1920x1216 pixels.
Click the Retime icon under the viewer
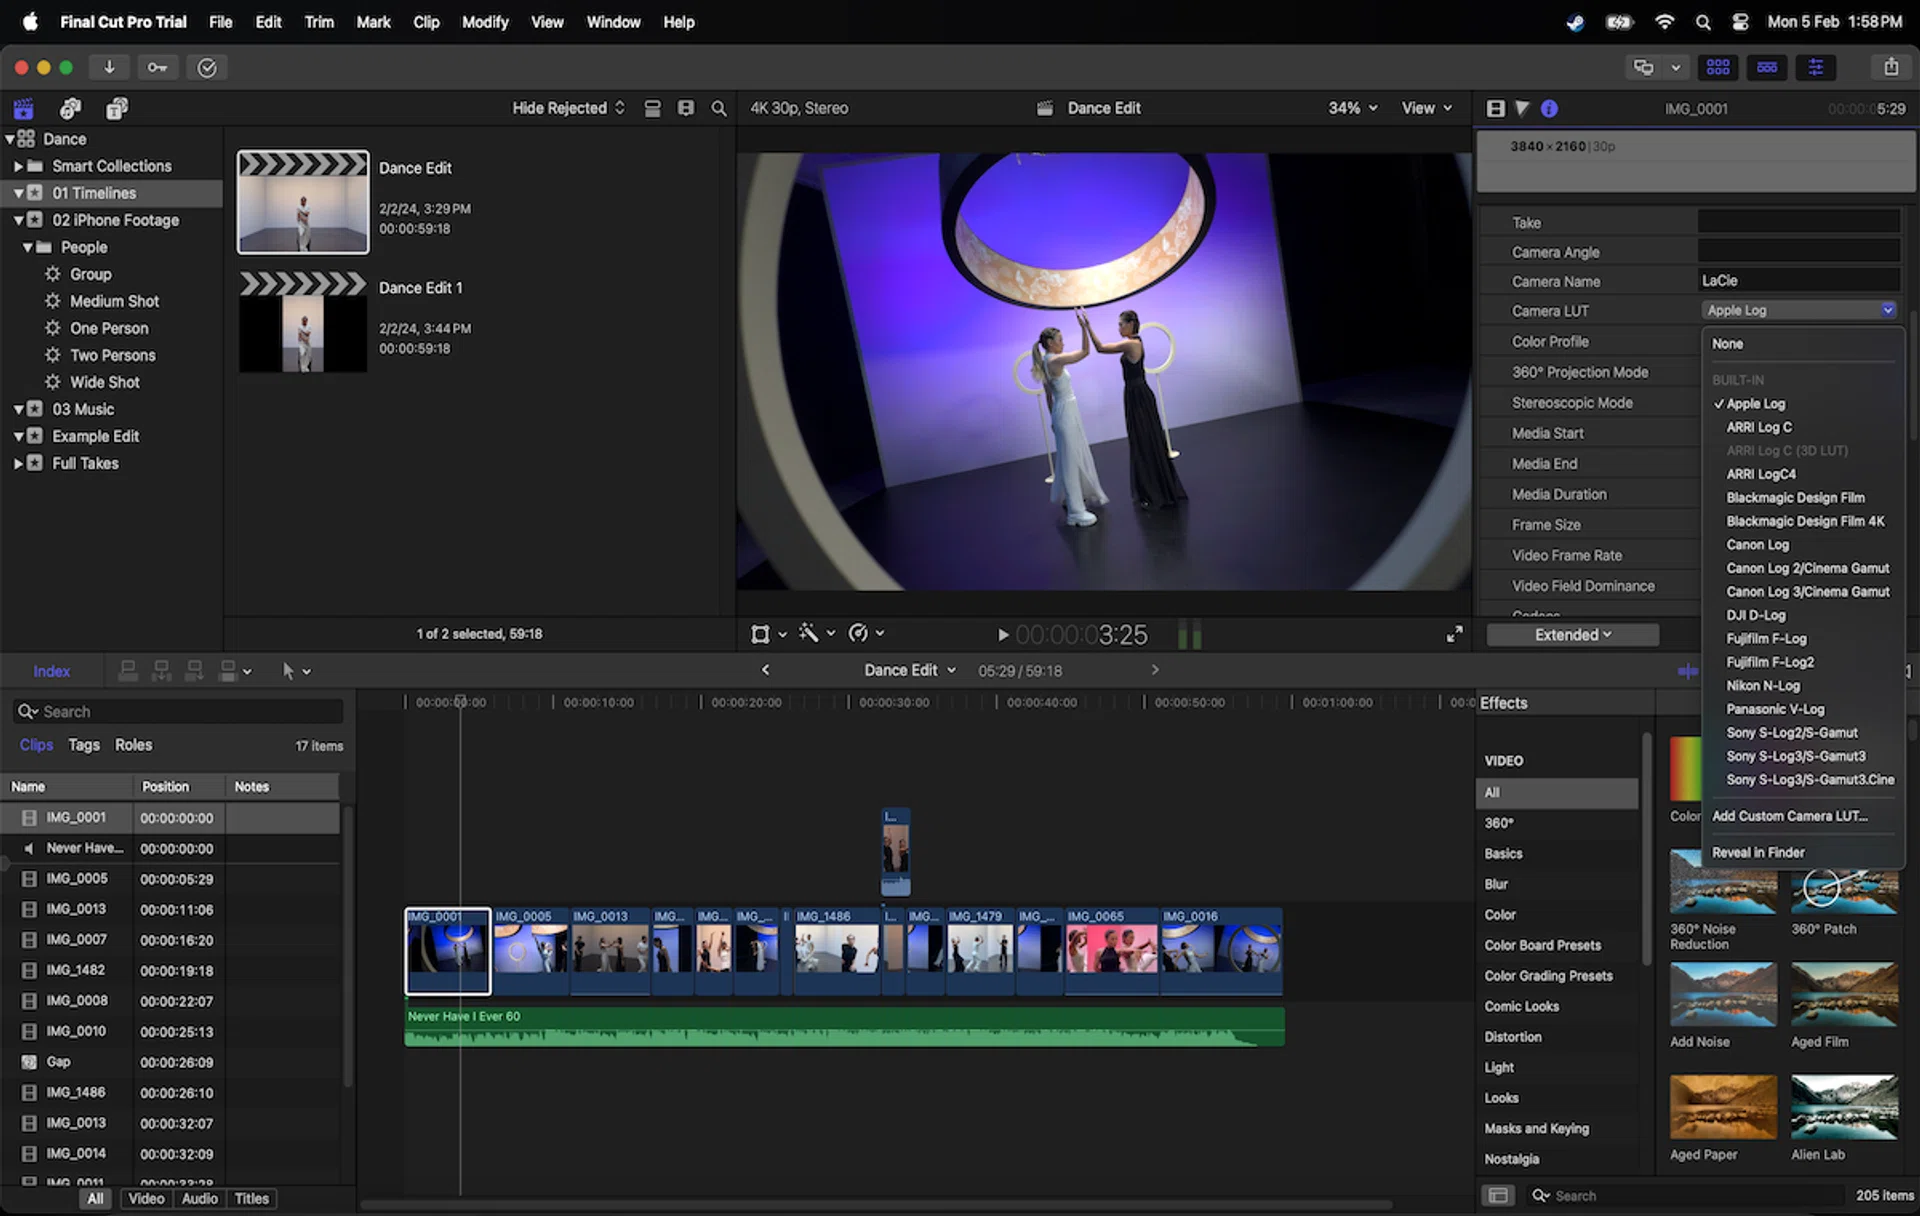860,633
